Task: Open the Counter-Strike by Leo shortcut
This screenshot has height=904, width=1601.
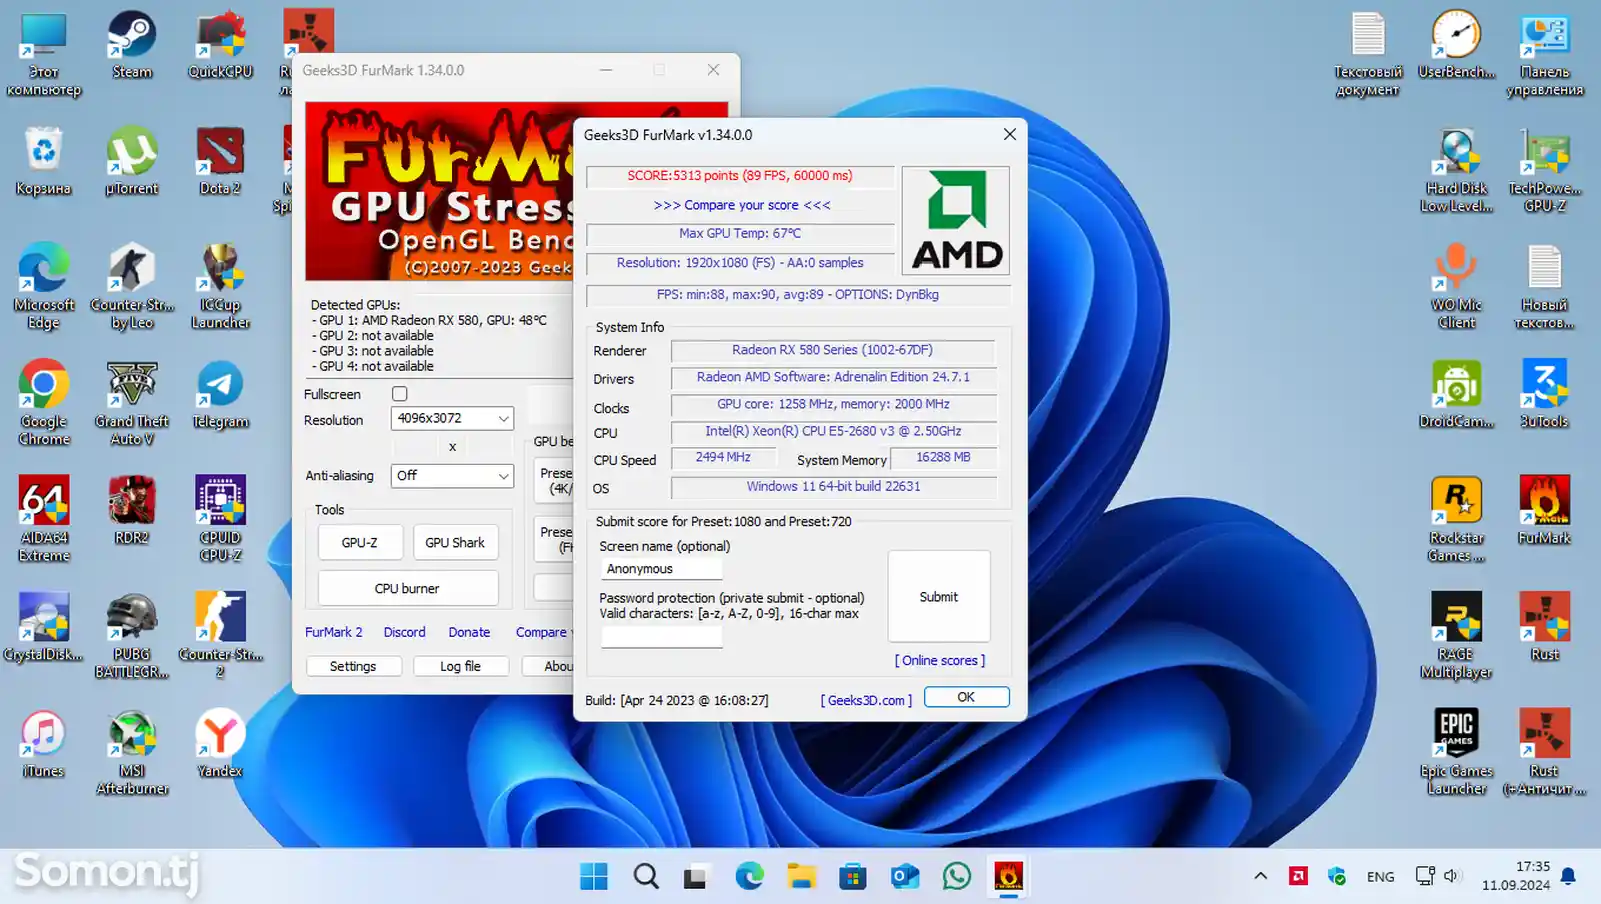Action: (132, 285)
